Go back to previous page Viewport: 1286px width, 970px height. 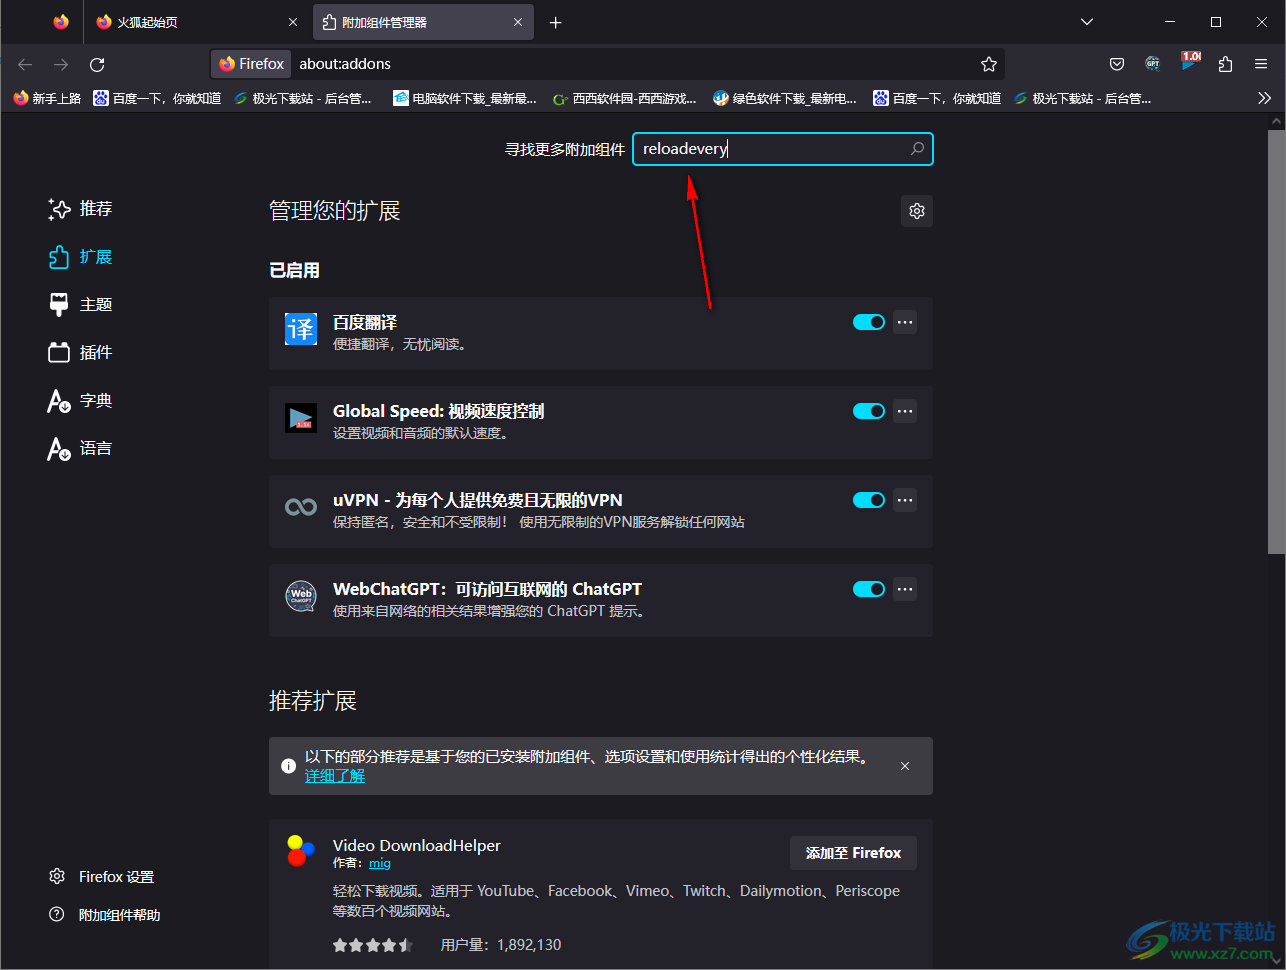[x=25, y=64]
